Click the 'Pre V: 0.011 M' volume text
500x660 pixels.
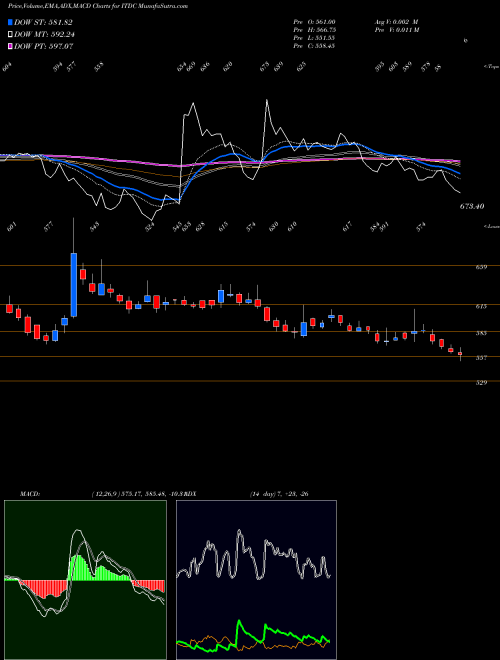[x=396, y=30]
